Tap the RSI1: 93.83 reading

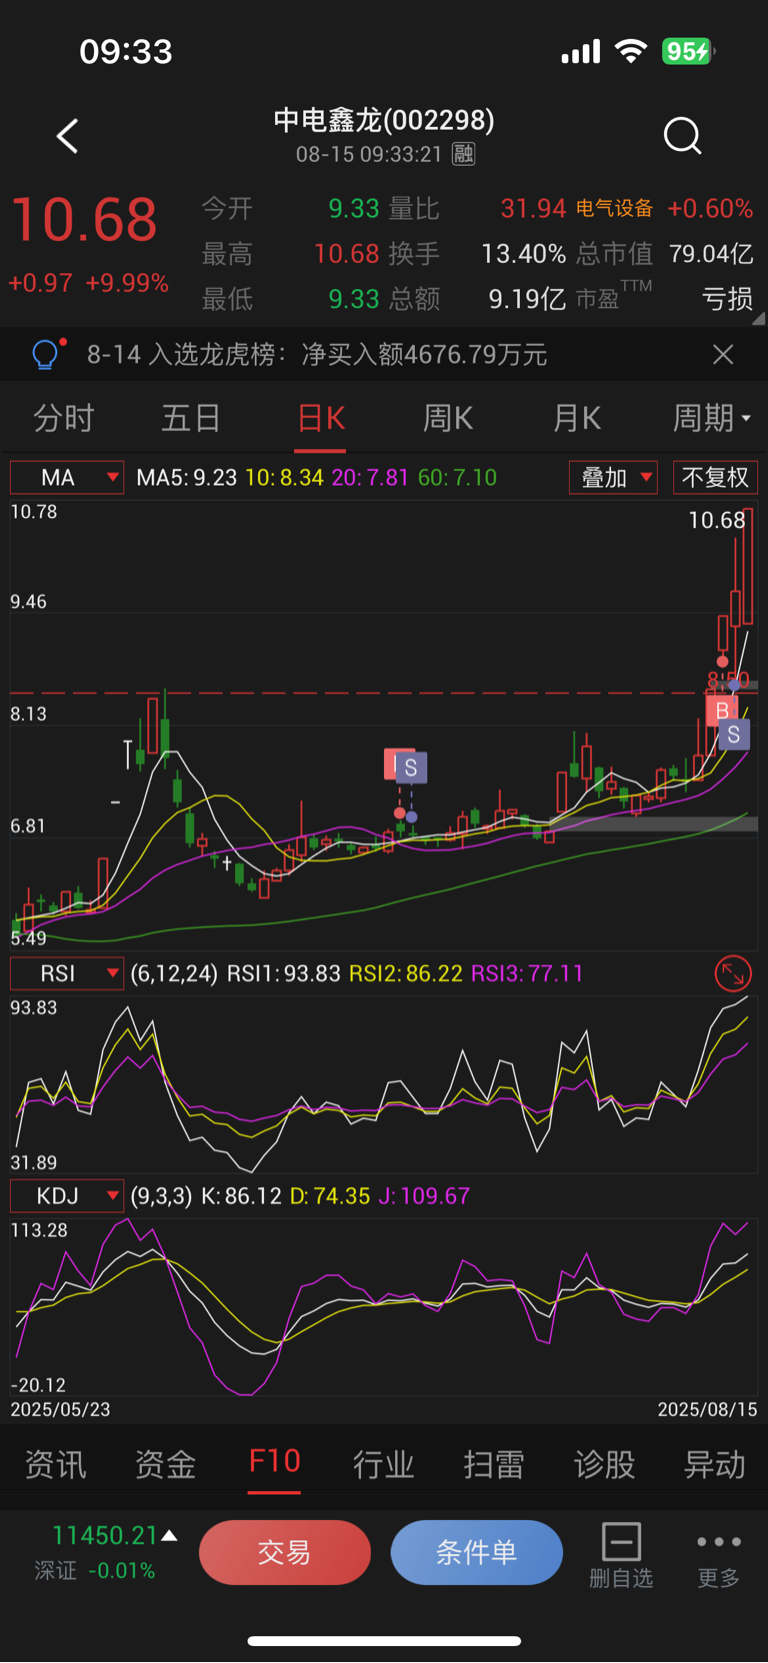[284, 974]
